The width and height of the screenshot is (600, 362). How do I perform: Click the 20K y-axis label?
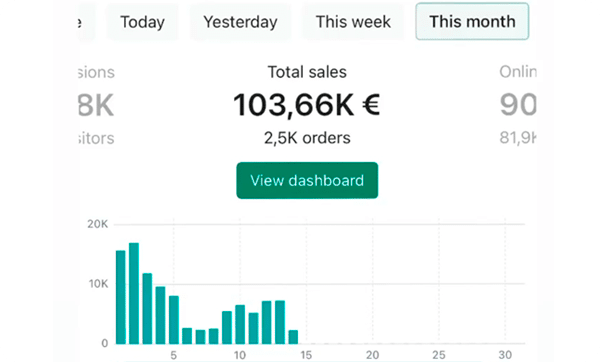tap(98, 224)
